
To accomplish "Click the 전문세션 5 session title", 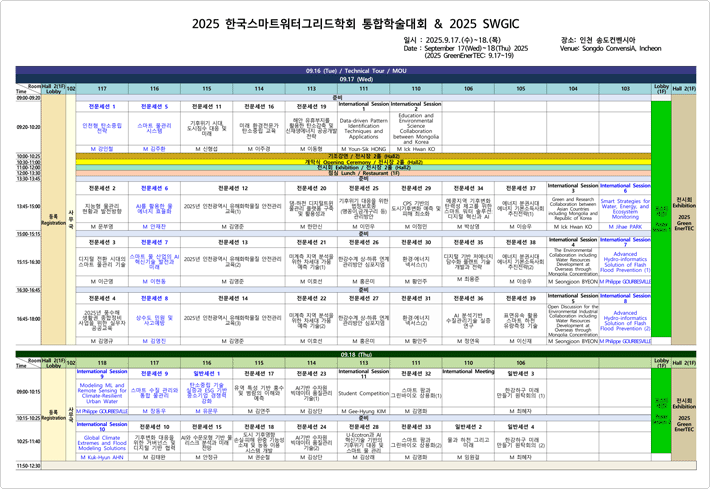I will [x=159, y=105].
